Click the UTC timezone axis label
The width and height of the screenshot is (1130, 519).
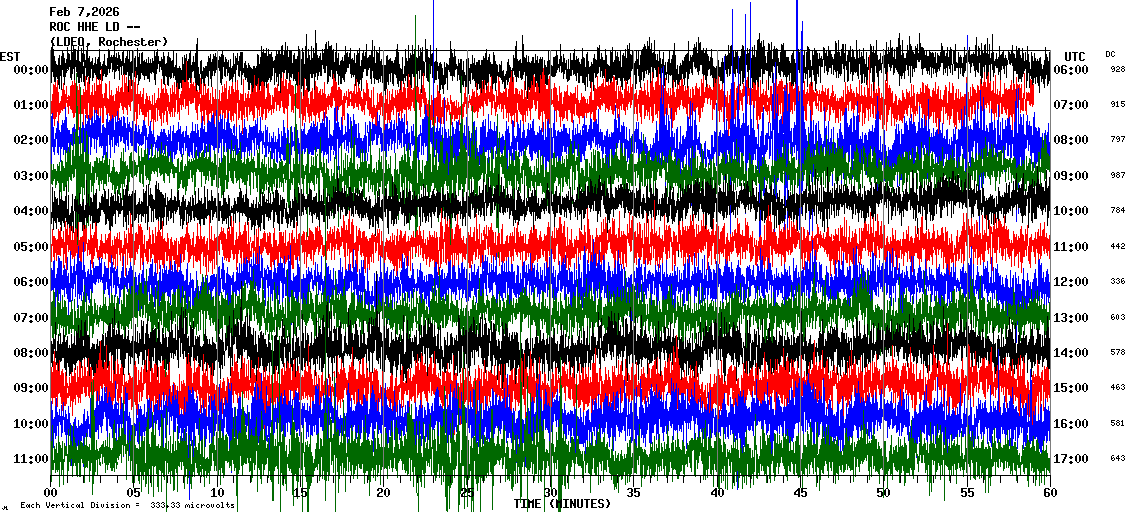tap(1075, 56)
